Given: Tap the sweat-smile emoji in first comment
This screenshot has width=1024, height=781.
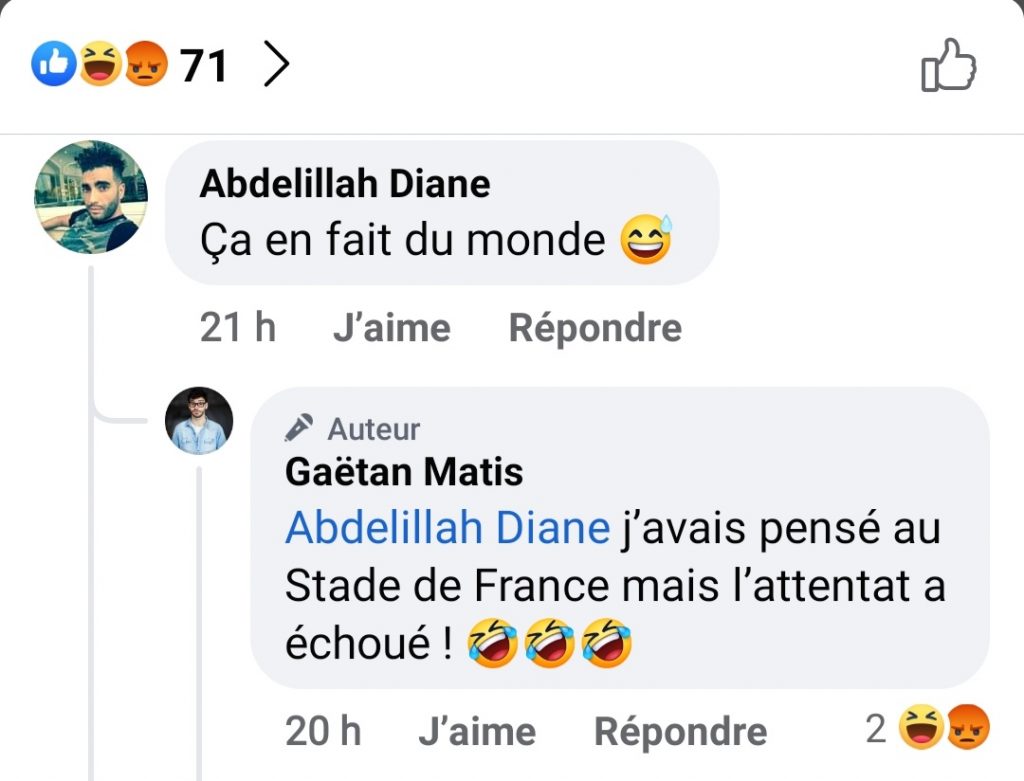Looking at the screenshot, I should point(646,240).
